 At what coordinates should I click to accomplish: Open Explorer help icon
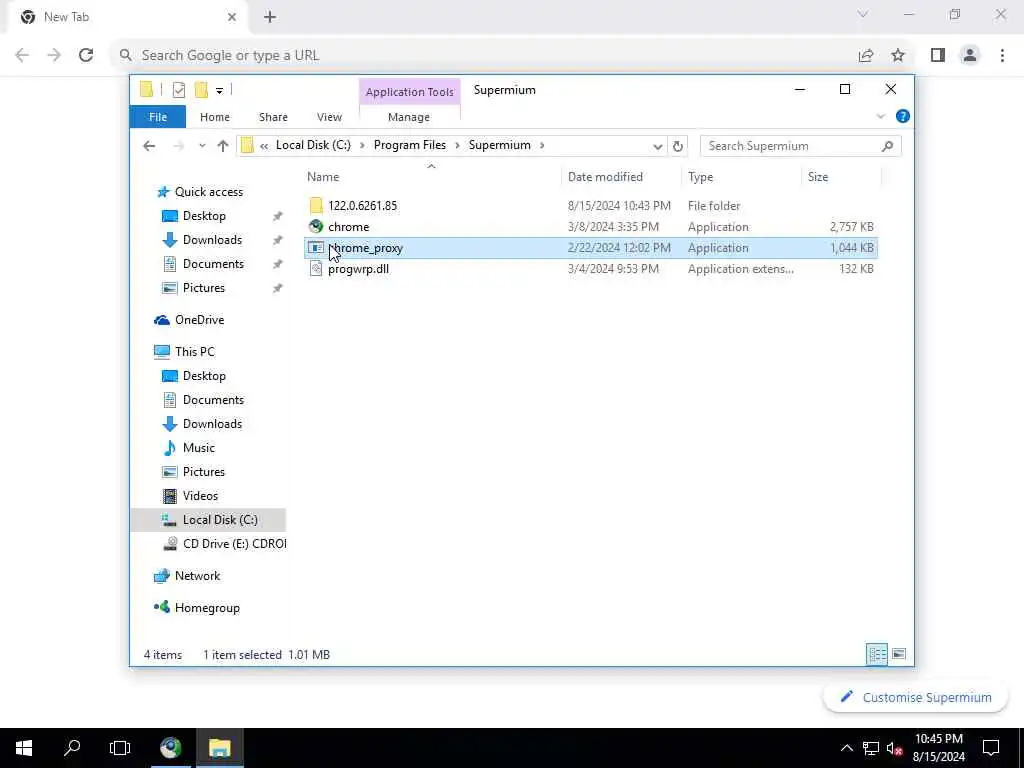tap(903, 116)
